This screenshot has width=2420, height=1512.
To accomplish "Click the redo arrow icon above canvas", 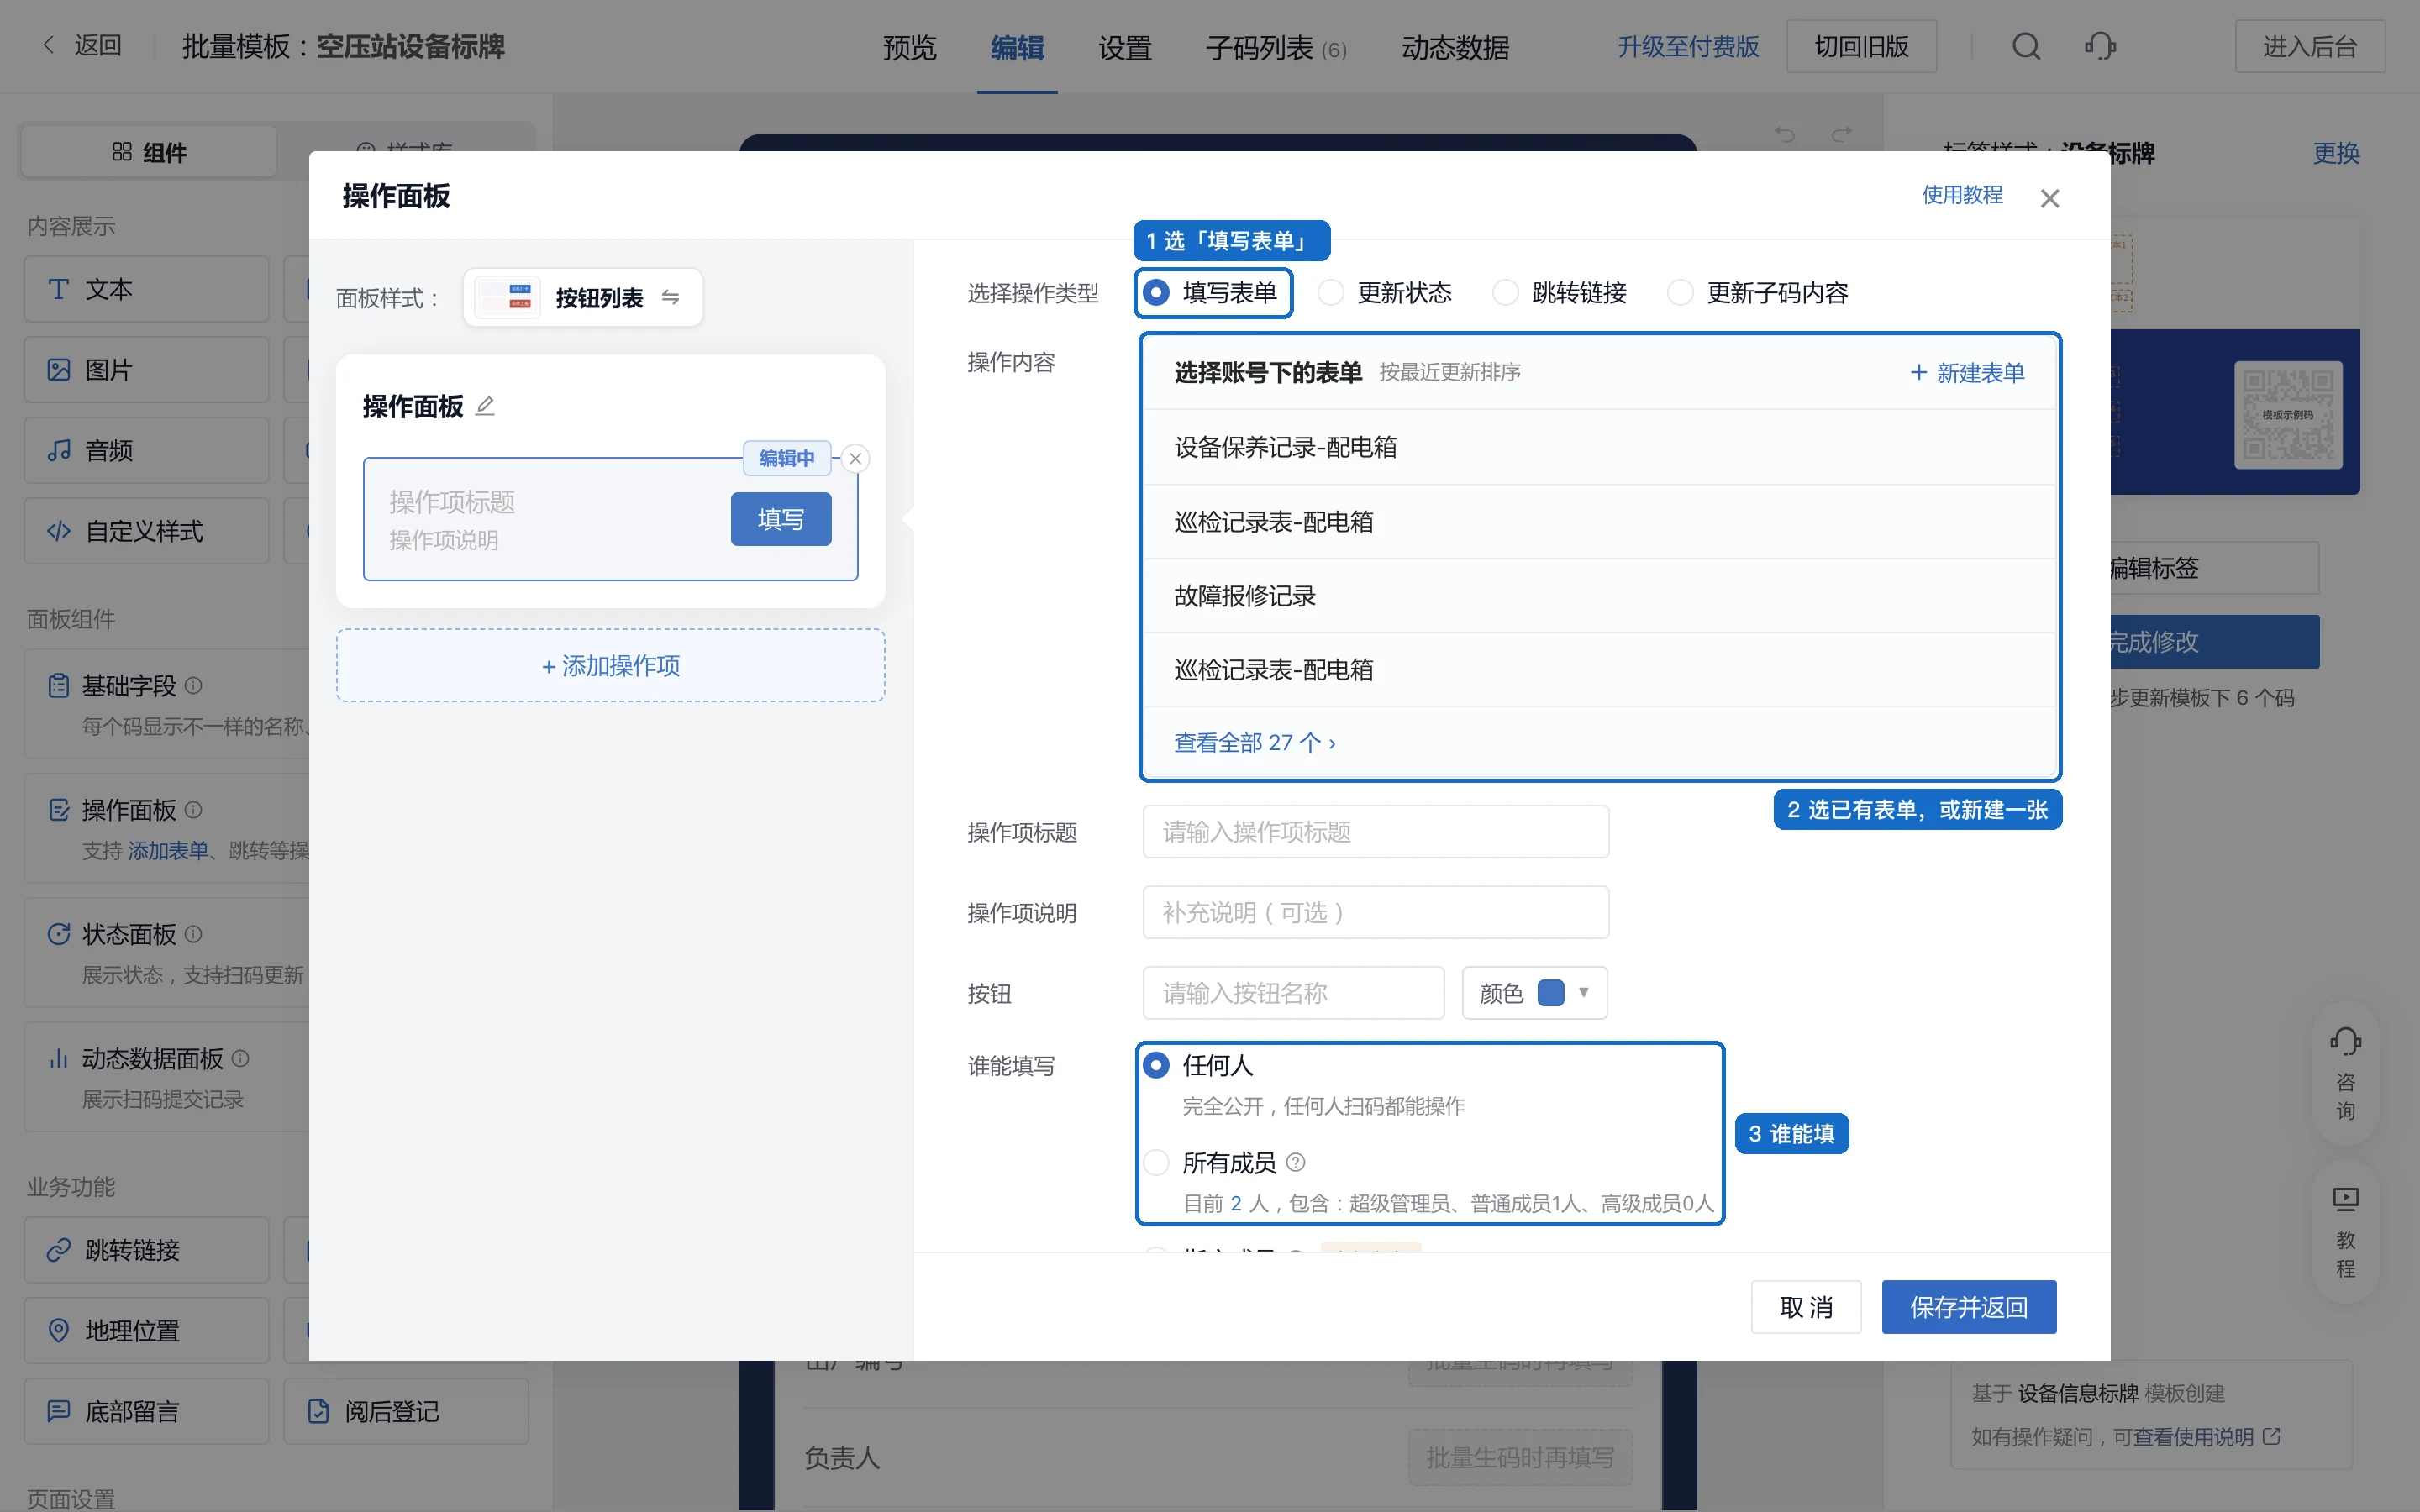I will (1842, 134).
